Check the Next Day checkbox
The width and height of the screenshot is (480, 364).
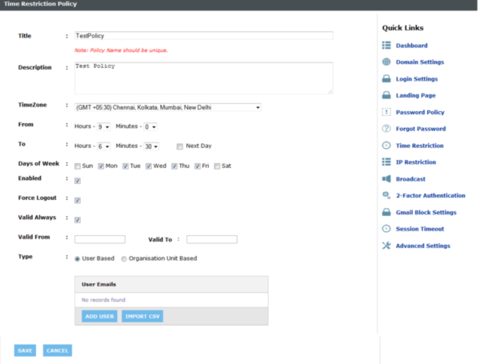click(x=180, y=147)
